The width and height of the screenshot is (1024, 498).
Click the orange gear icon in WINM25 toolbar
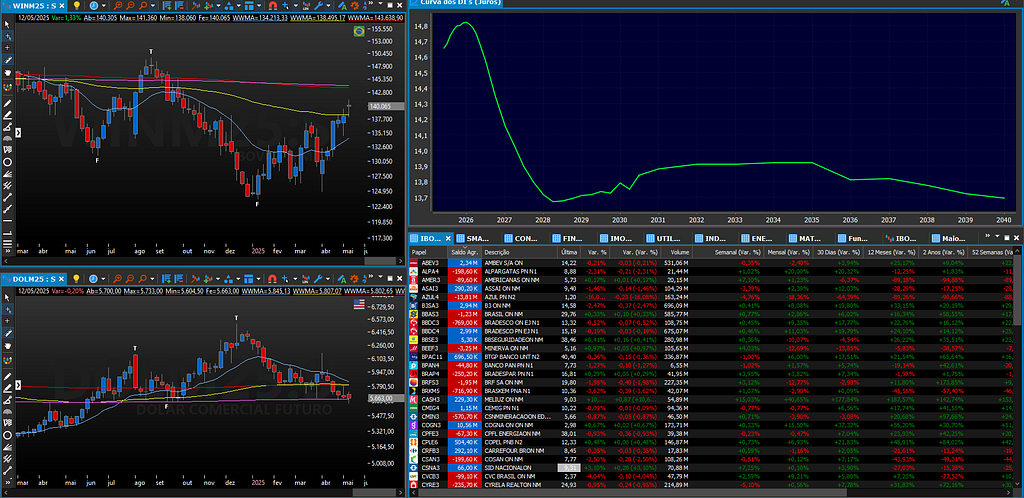355,5
